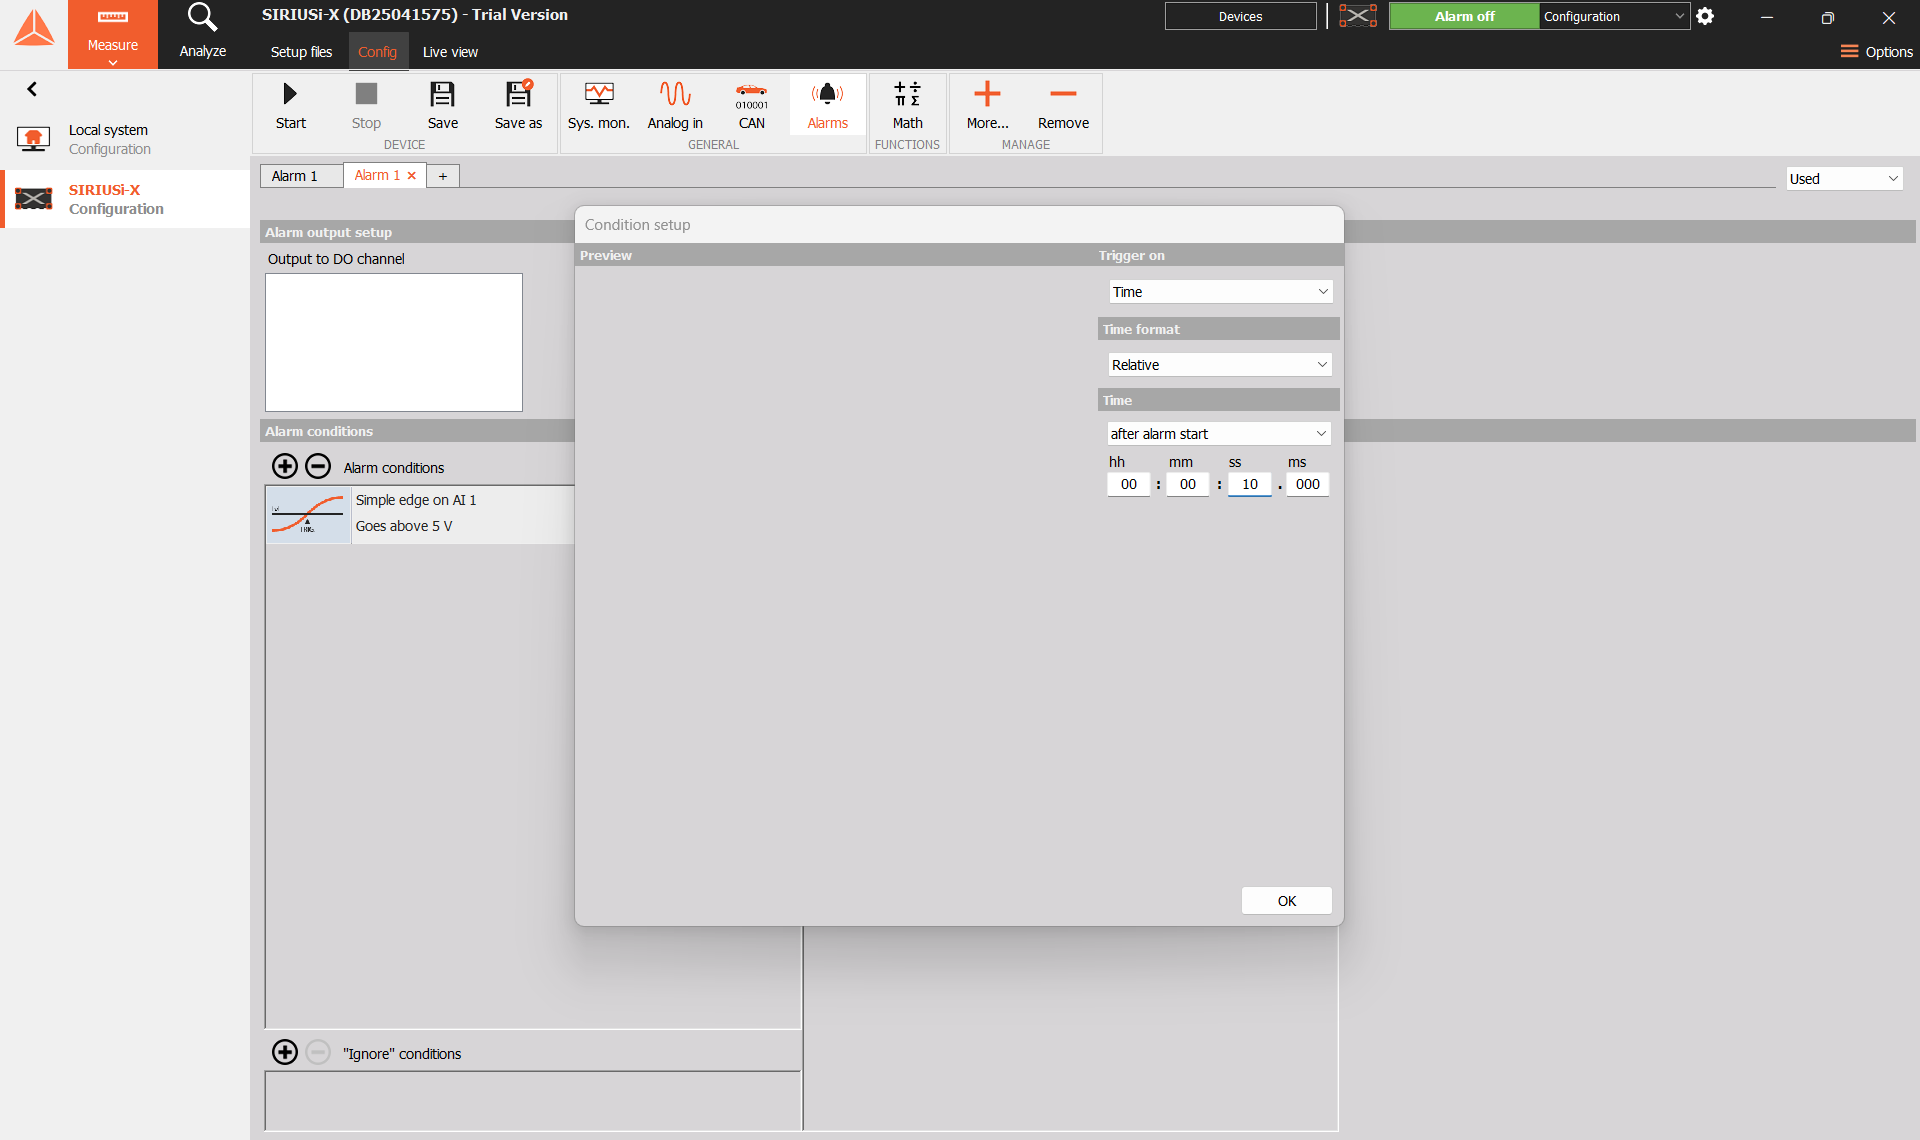Open the after alarm start dropdown
This screenshot has height=1140, width=1920.
[1219, 434]
